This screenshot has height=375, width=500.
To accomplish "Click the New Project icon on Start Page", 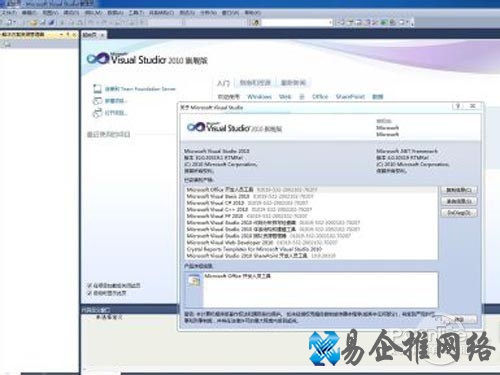I will (97, 101).
